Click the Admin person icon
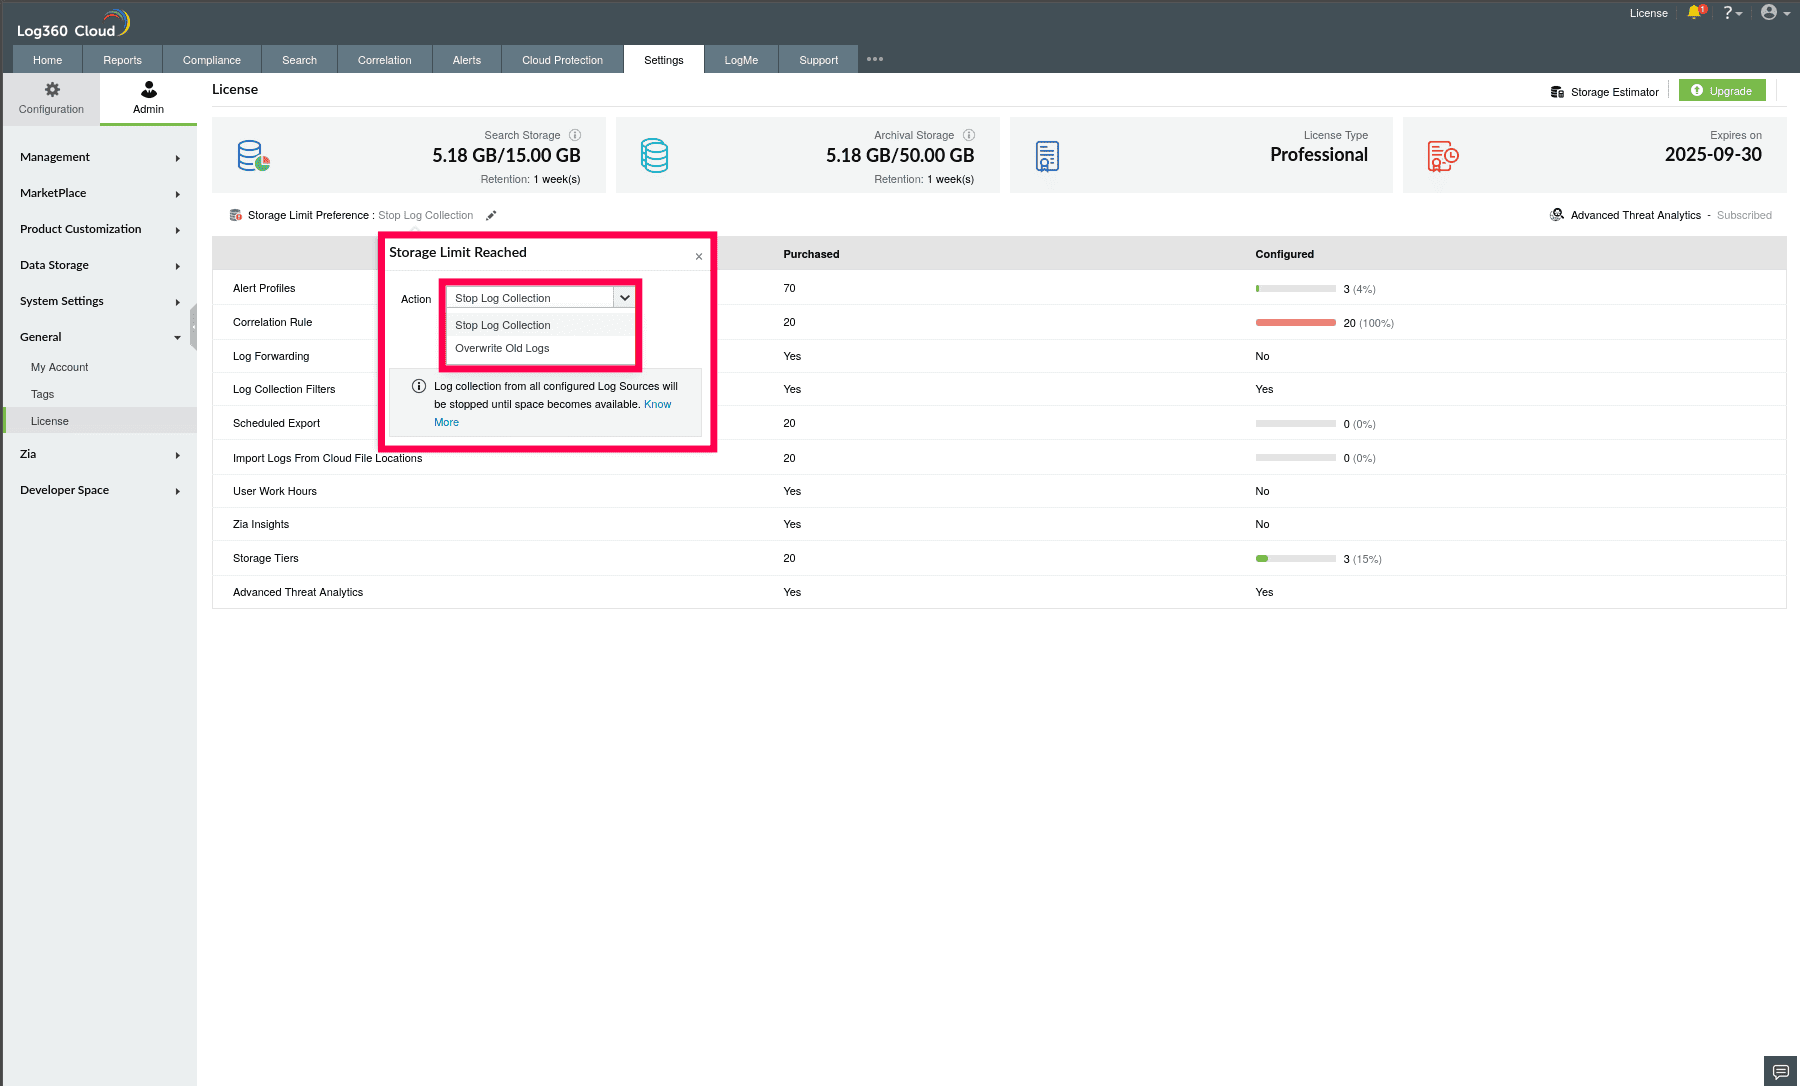This screenshot has width=1800, height=1086. [149, 90]
